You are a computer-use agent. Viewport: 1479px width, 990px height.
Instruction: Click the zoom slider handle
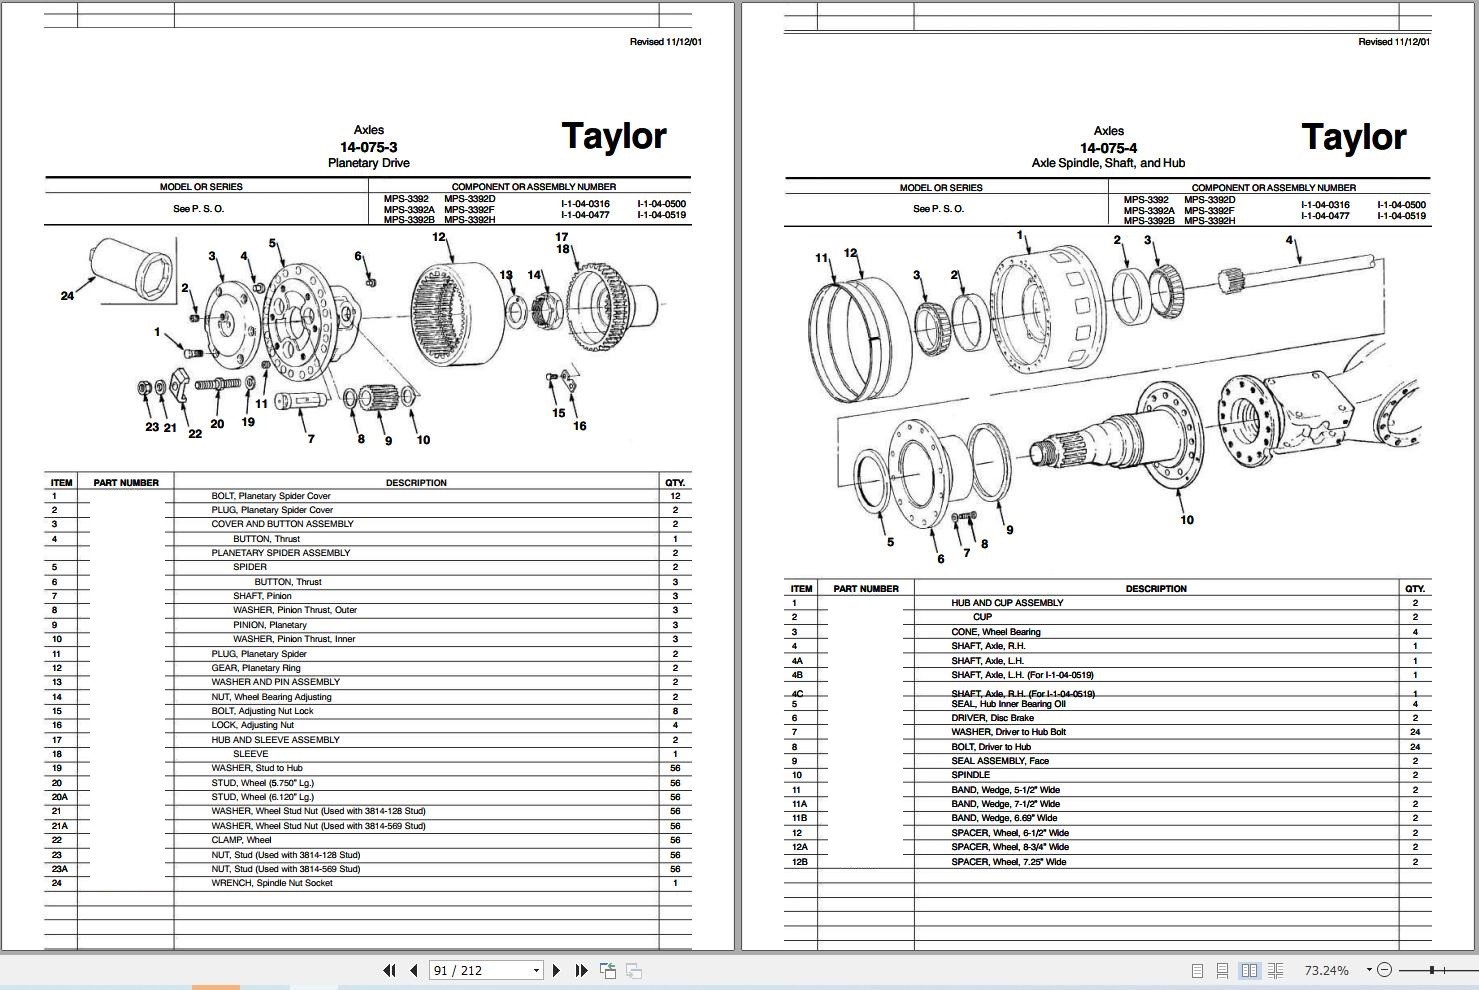coord(1432,970)
